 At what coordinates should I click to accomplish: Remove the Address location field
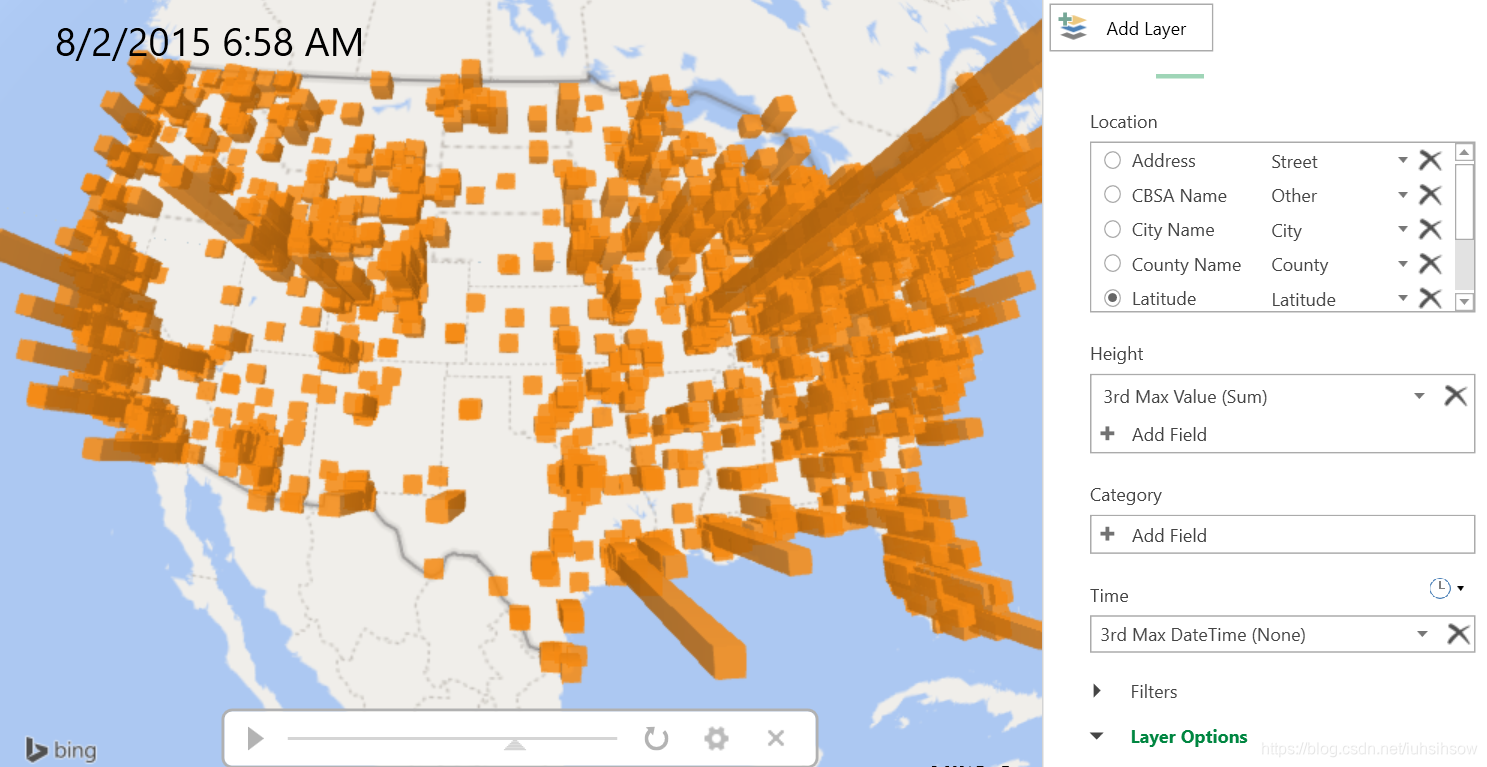[x=1430, y=160]
